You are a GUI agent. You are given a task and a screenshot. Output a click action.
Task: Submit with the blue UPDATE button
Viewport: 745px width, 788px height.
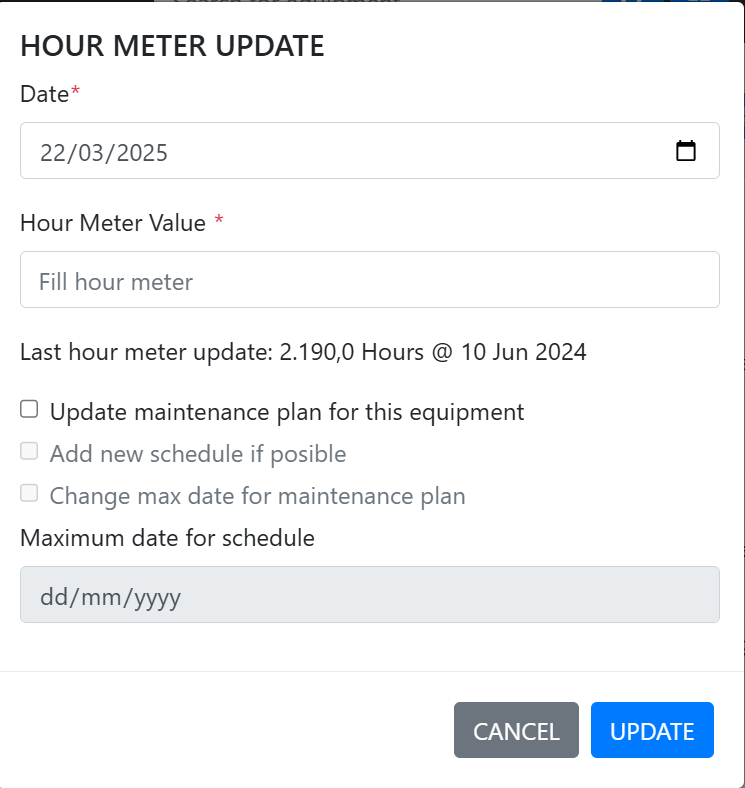tap(652, 731)
